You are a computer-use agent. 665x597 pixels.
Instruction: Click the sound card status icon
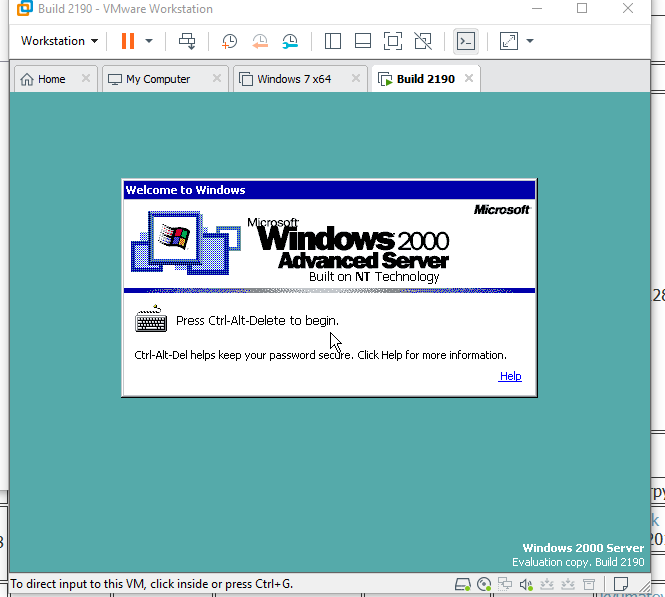(526, 585)
